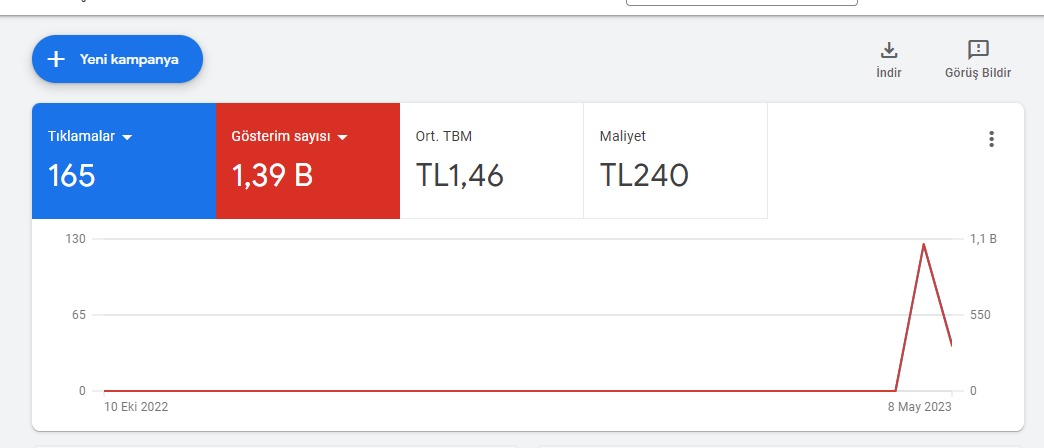This screenshot has width=1044, height=448.
Task: Open the Görüş Bildir feedback bubble icon
Action: (x=977, y=50)
